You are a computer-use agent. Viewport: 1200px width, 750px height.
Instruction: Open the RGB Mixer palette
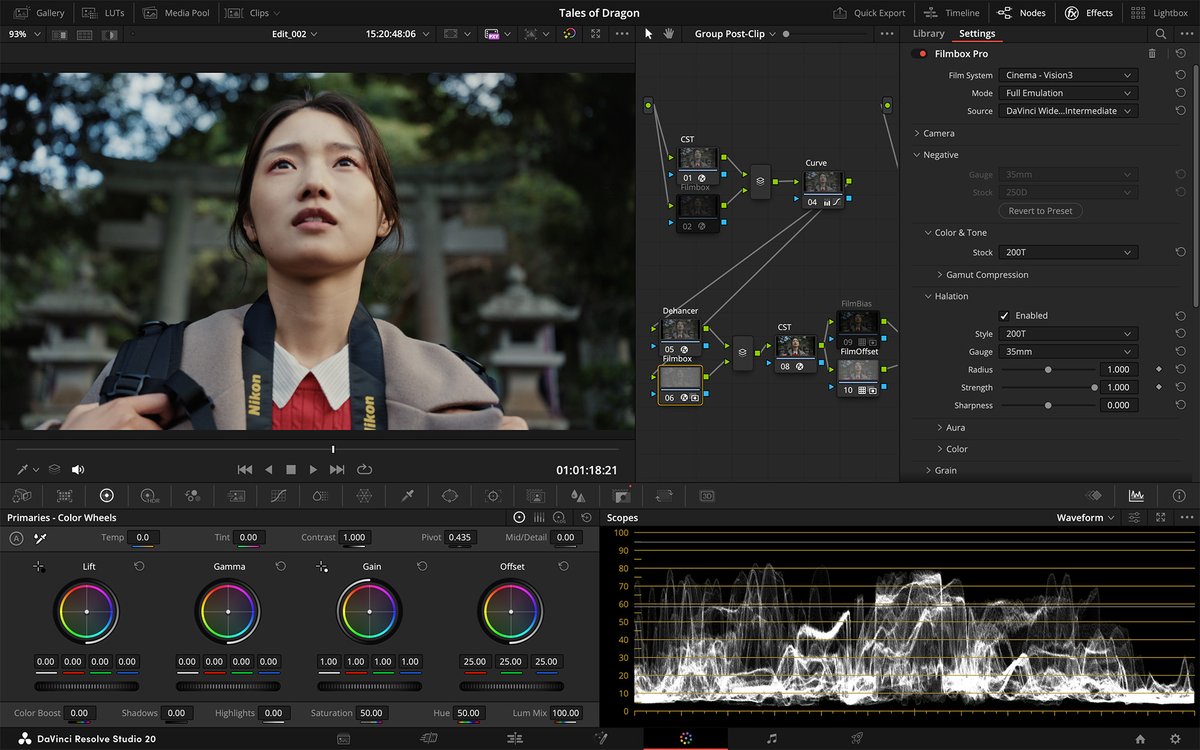193,495
